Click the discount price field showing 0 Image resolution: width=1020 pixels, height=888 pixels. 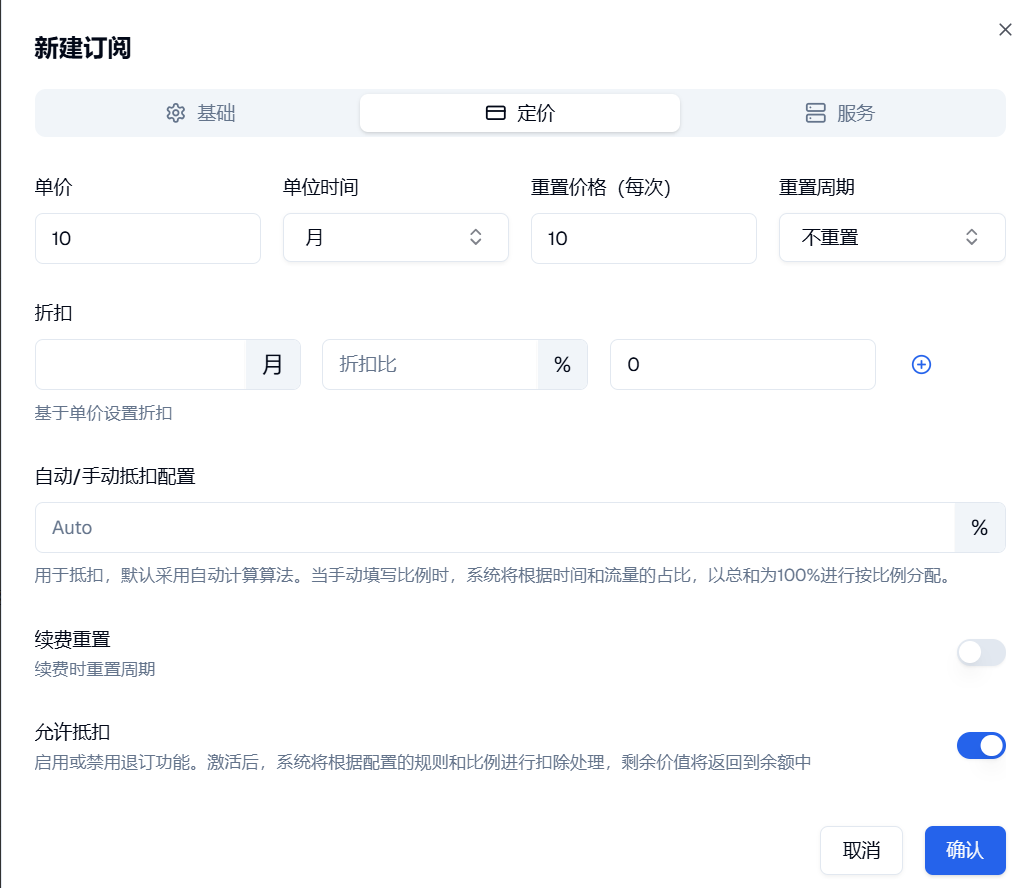pyautogui.click(x=742, y=364)
